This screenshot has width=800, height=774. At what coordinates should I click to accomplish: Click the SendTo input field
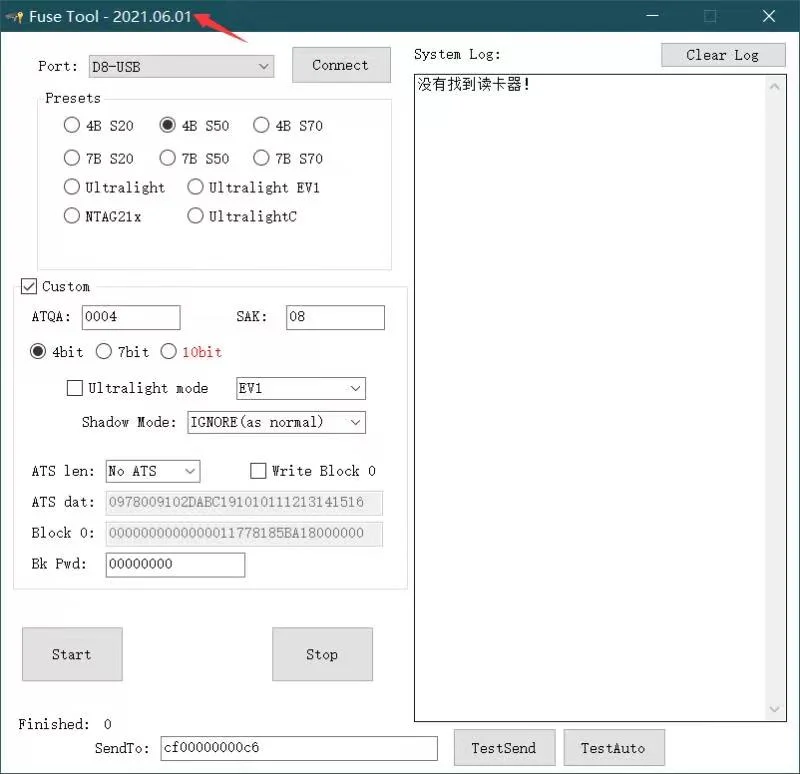298,748
